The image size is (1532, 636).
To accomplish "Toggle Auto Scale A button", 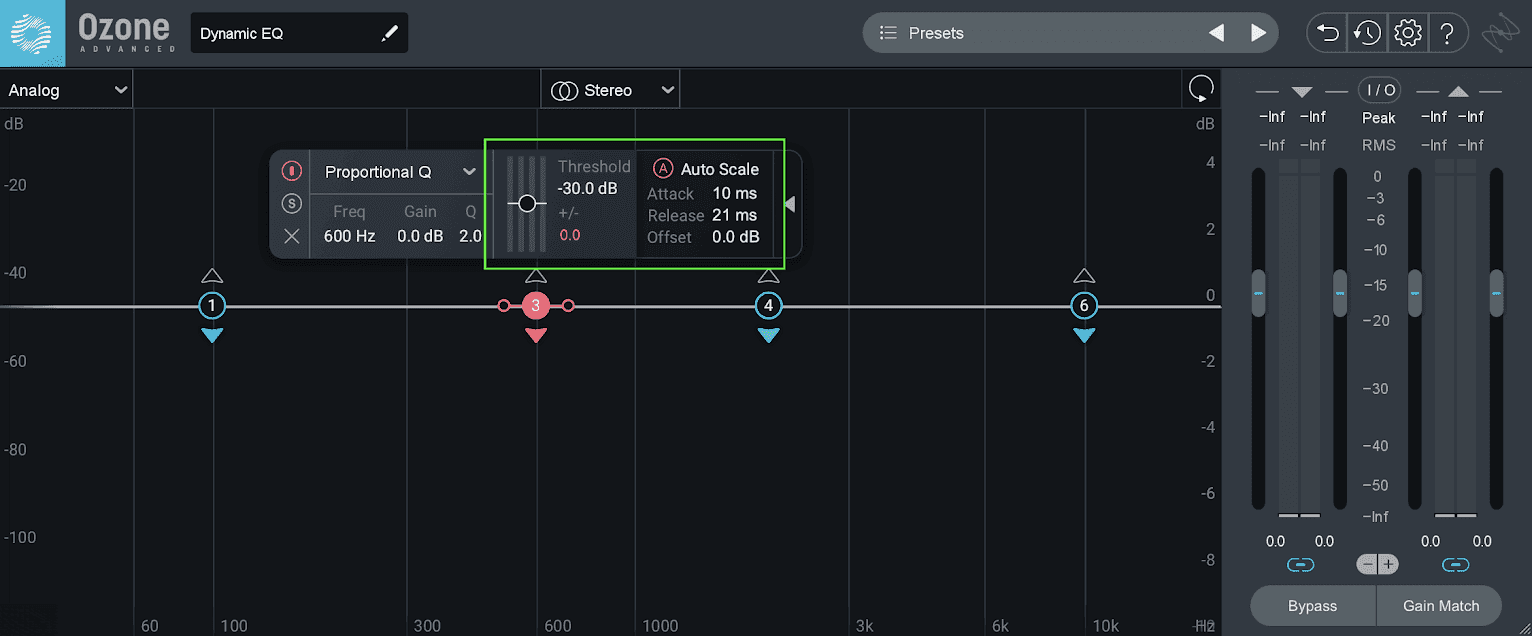I will (663, 168).
